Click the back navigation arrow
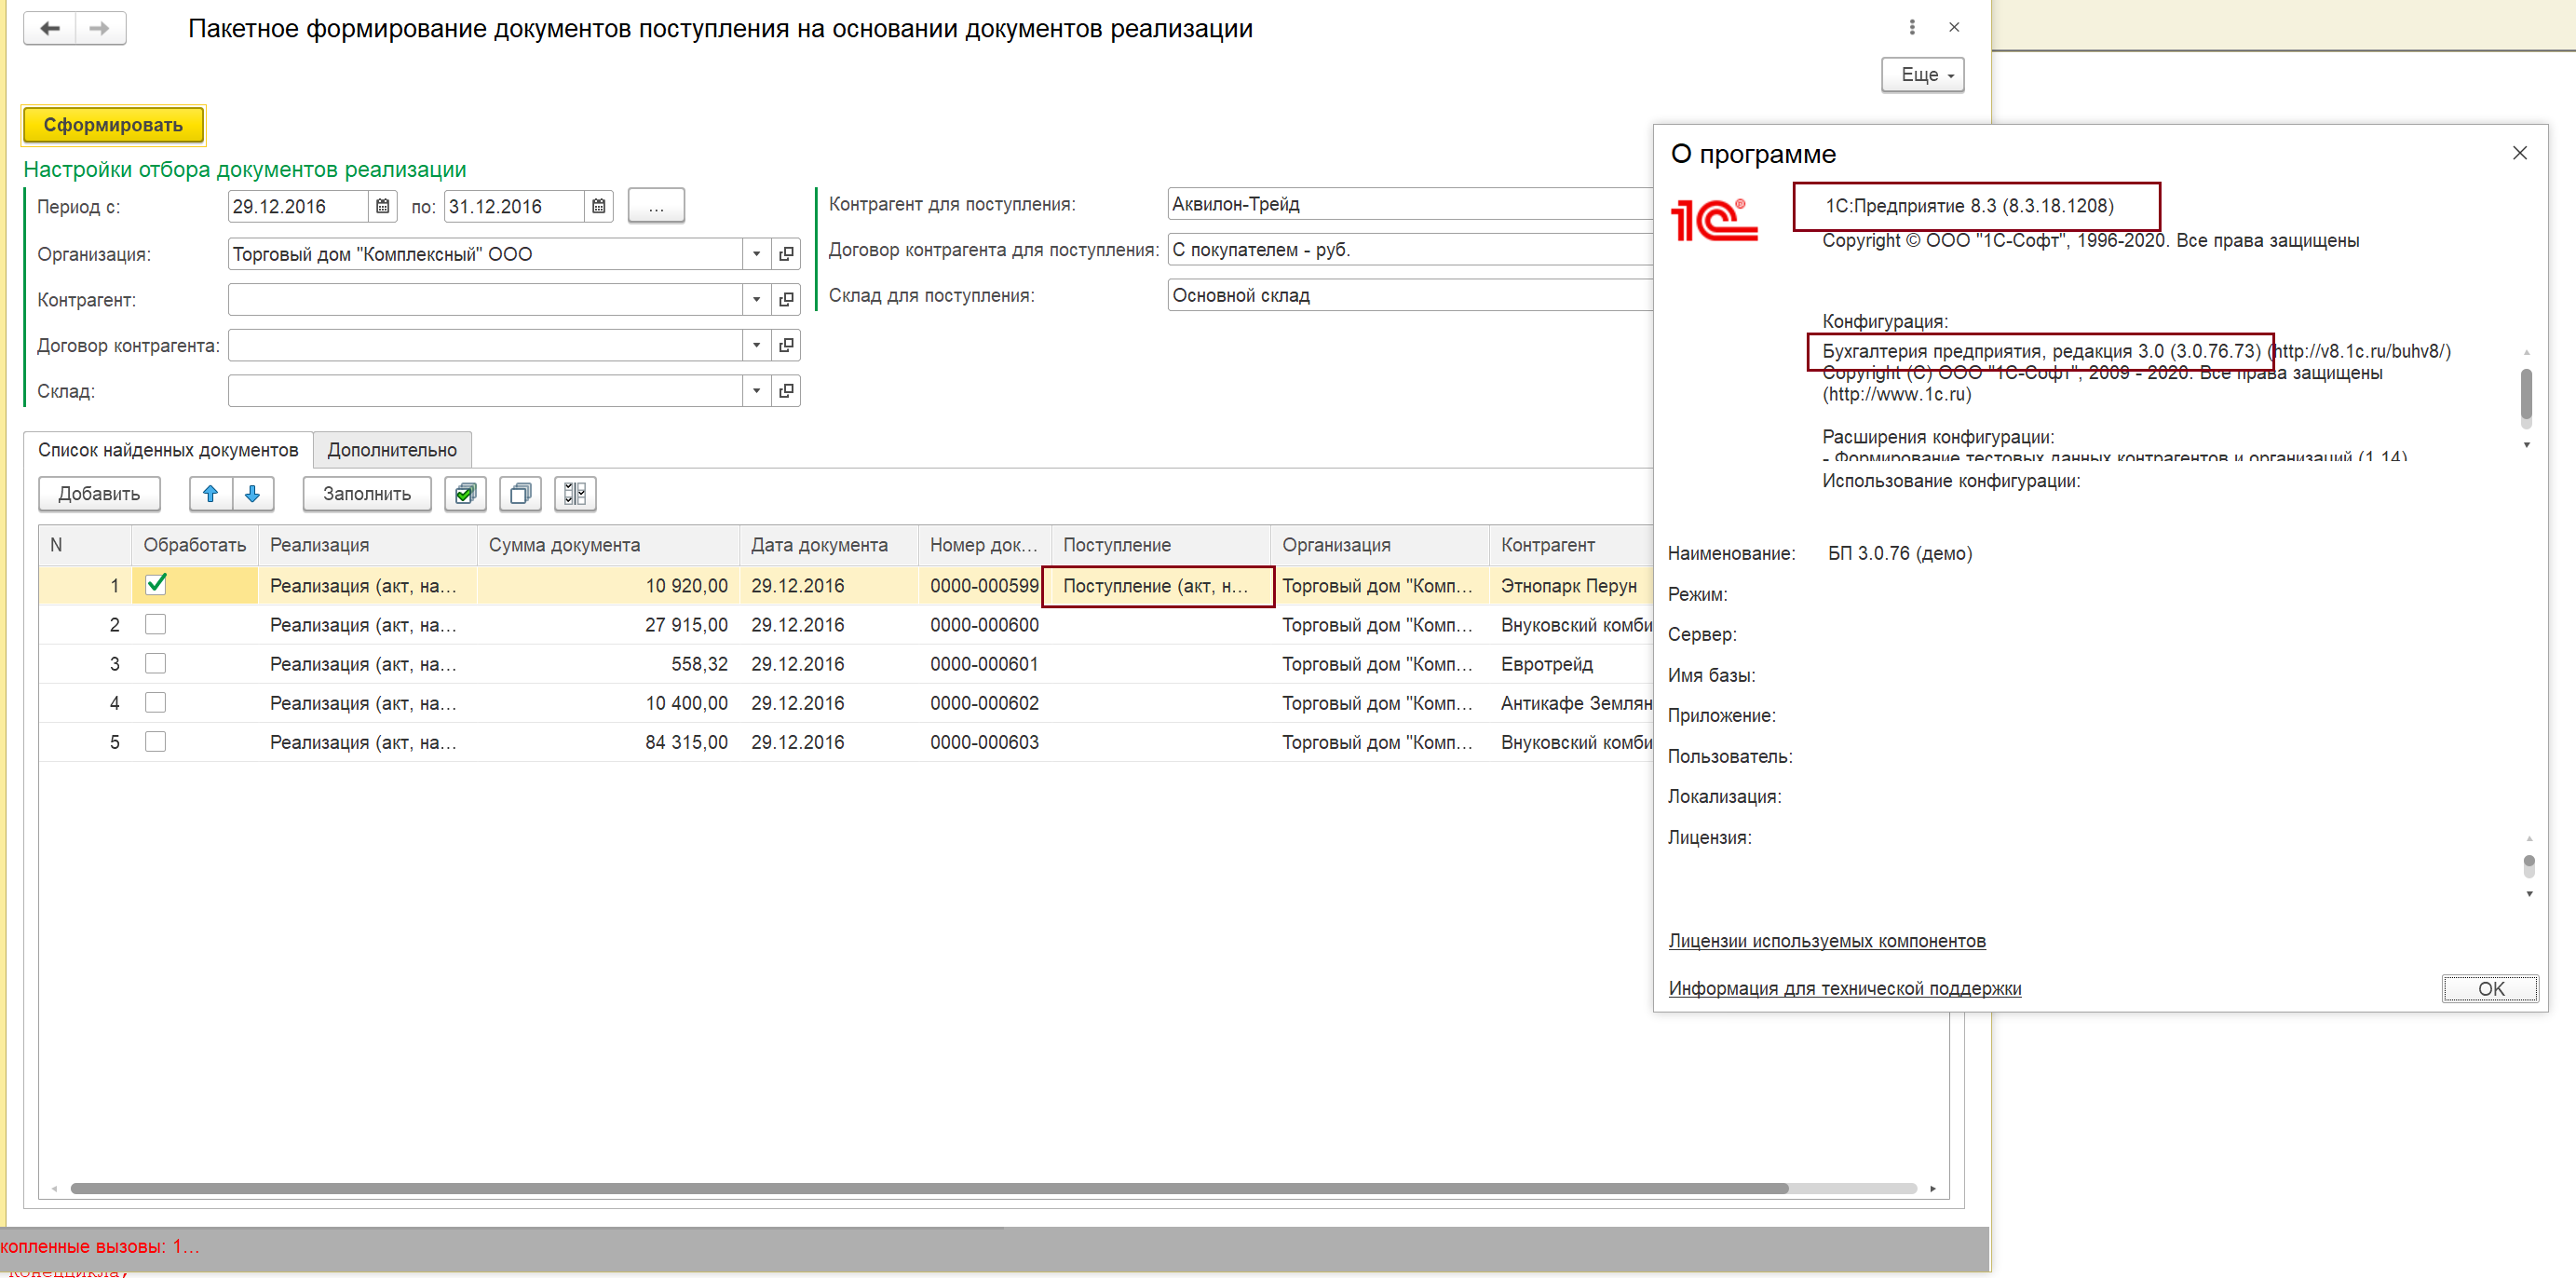 coord(50,28)
